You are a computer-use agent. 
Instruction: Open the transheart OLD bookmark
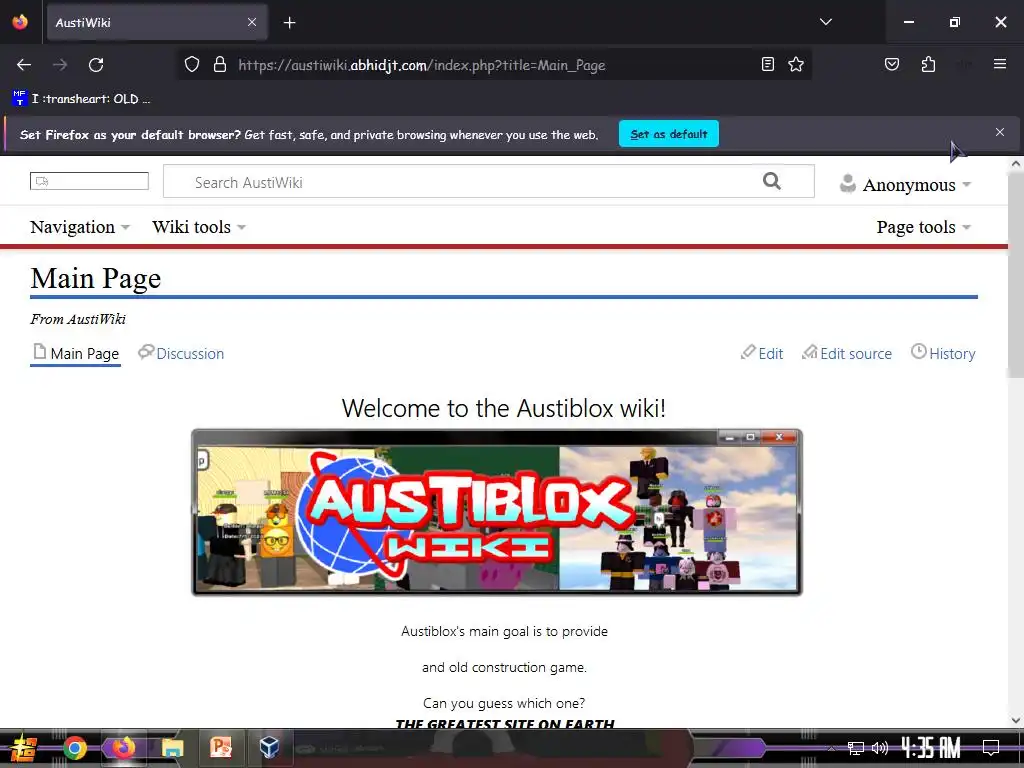82,99
